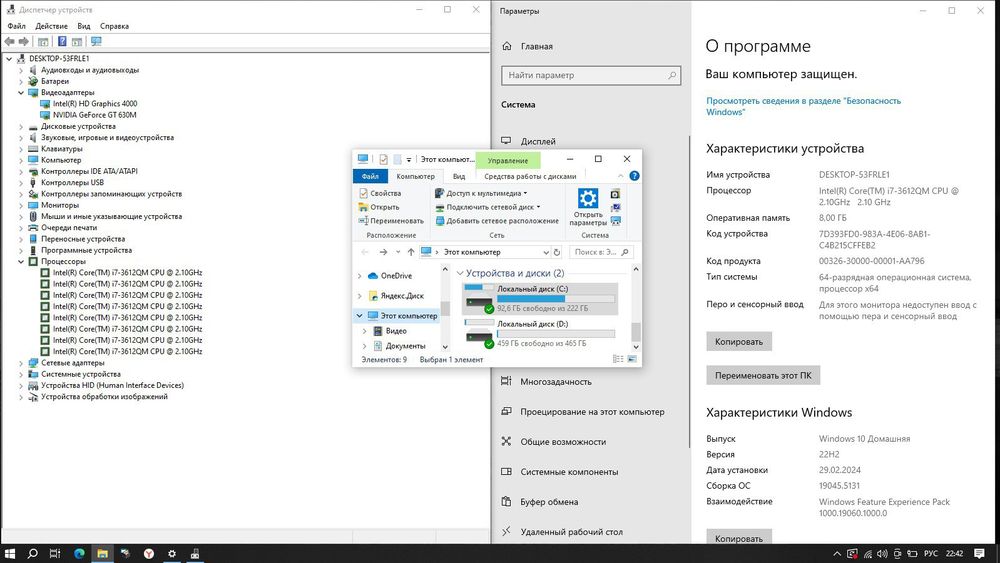Viewport: 1000px width, 563px height.
Task: Switch to the Средства работы с дисками tab
Action: click(x=530, y=176)
